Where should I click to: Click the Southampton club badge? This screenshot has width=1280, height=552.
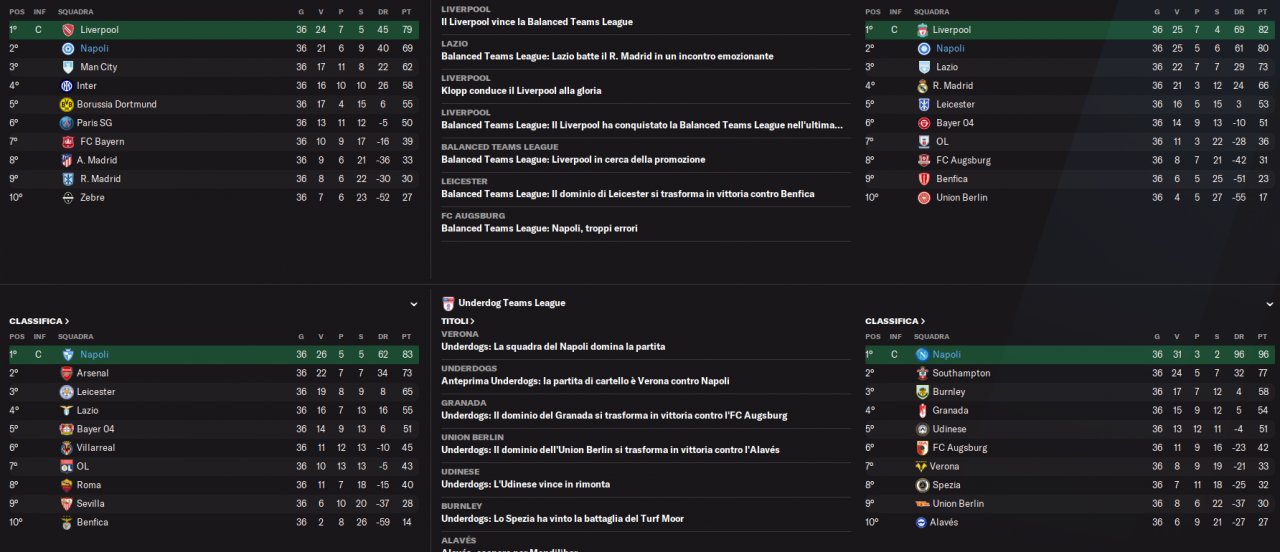click(x=922, y=373)
